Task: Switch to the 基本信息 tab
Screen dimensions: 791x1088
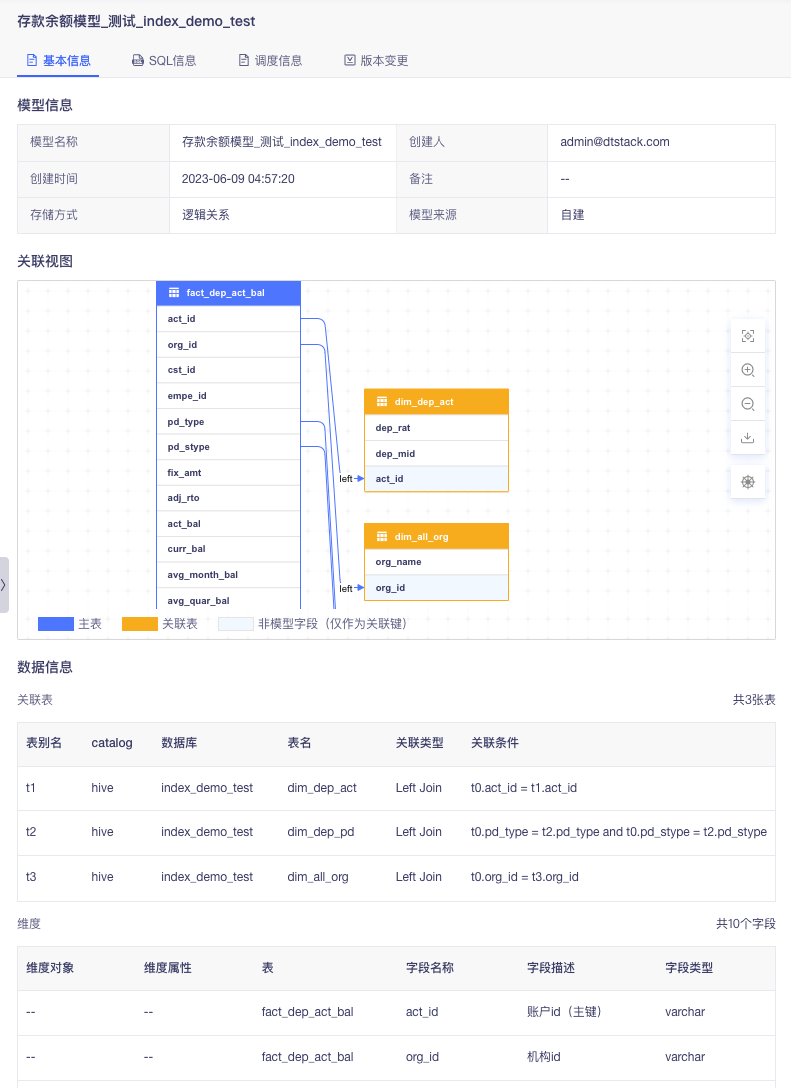Action: pos(58,60)
